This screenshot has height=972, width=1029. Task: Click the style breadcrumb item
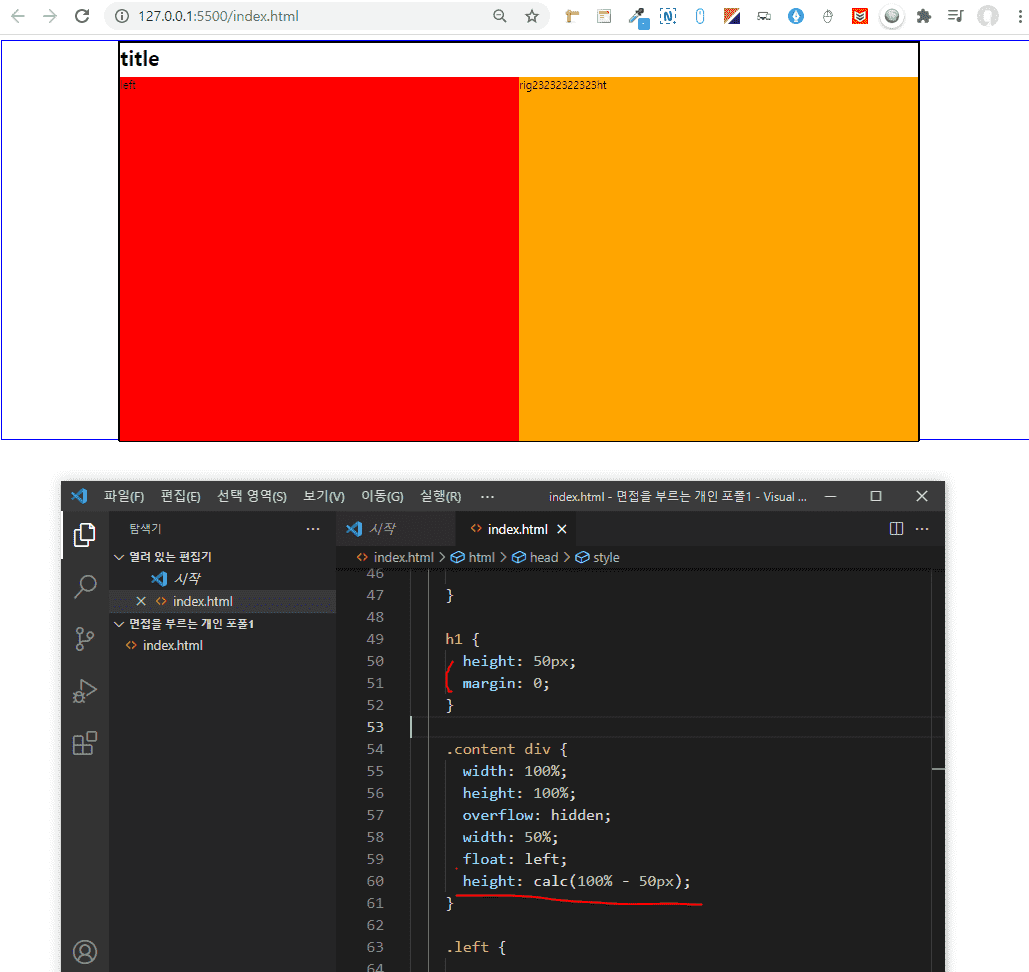coord(597,557)
